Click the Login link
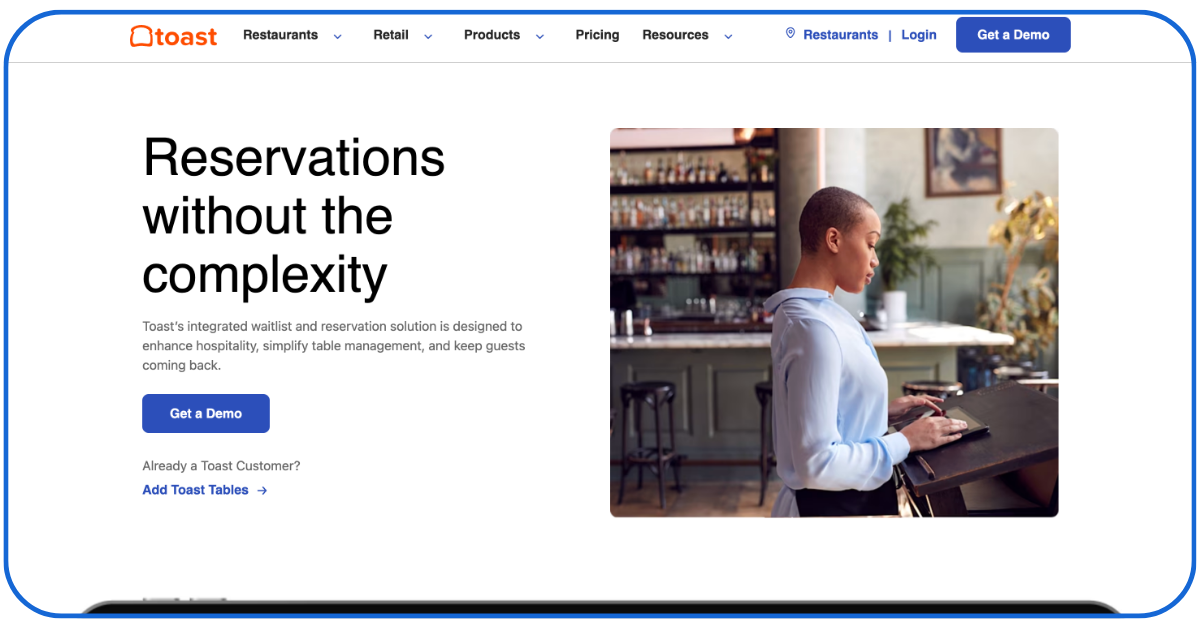 (918, 35)
